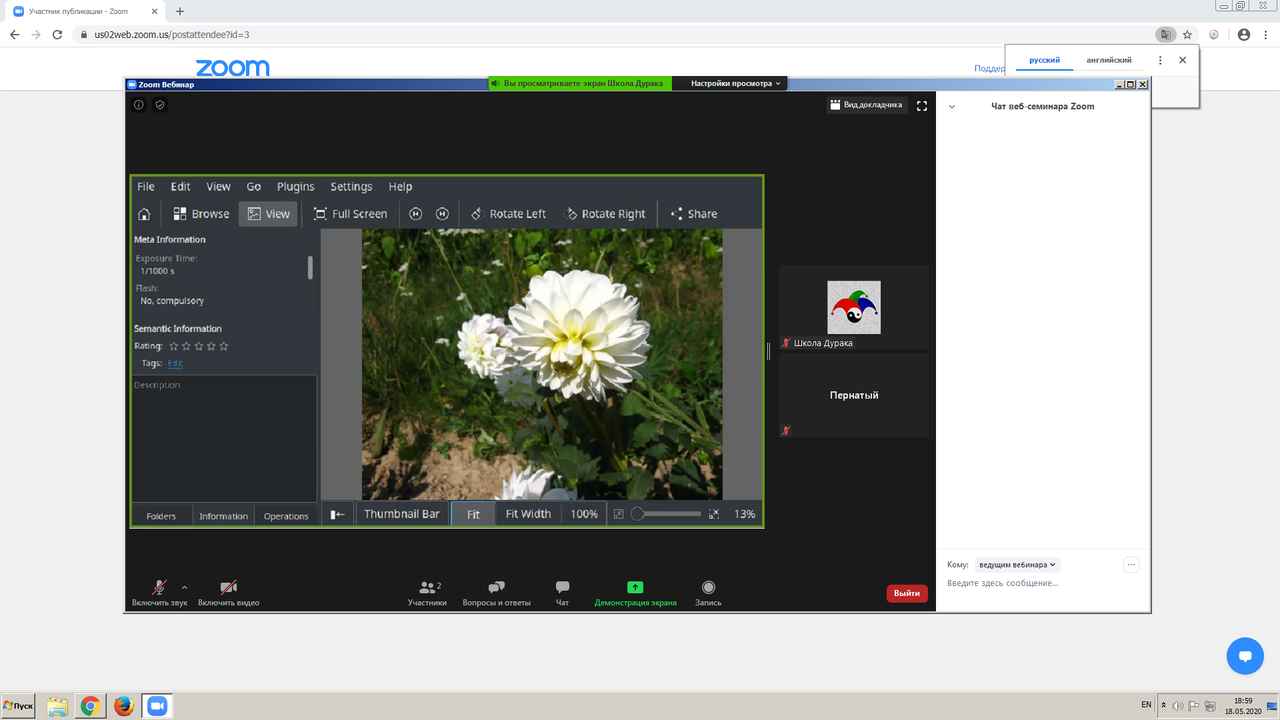Click Full Screen in image viewer toolbar
The width and height of the screenshot is (1280, 720).
[x=350, y=214]
